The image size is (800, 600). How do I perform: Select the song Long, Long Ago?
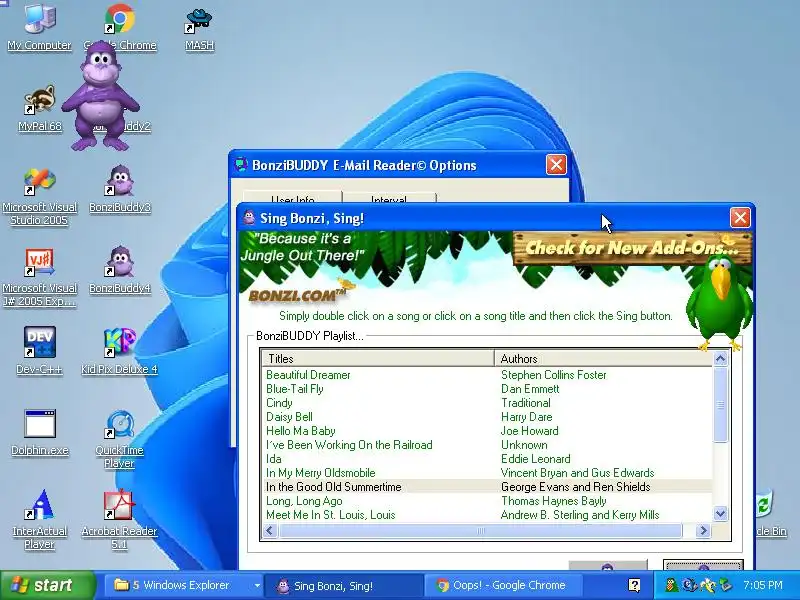304,501
